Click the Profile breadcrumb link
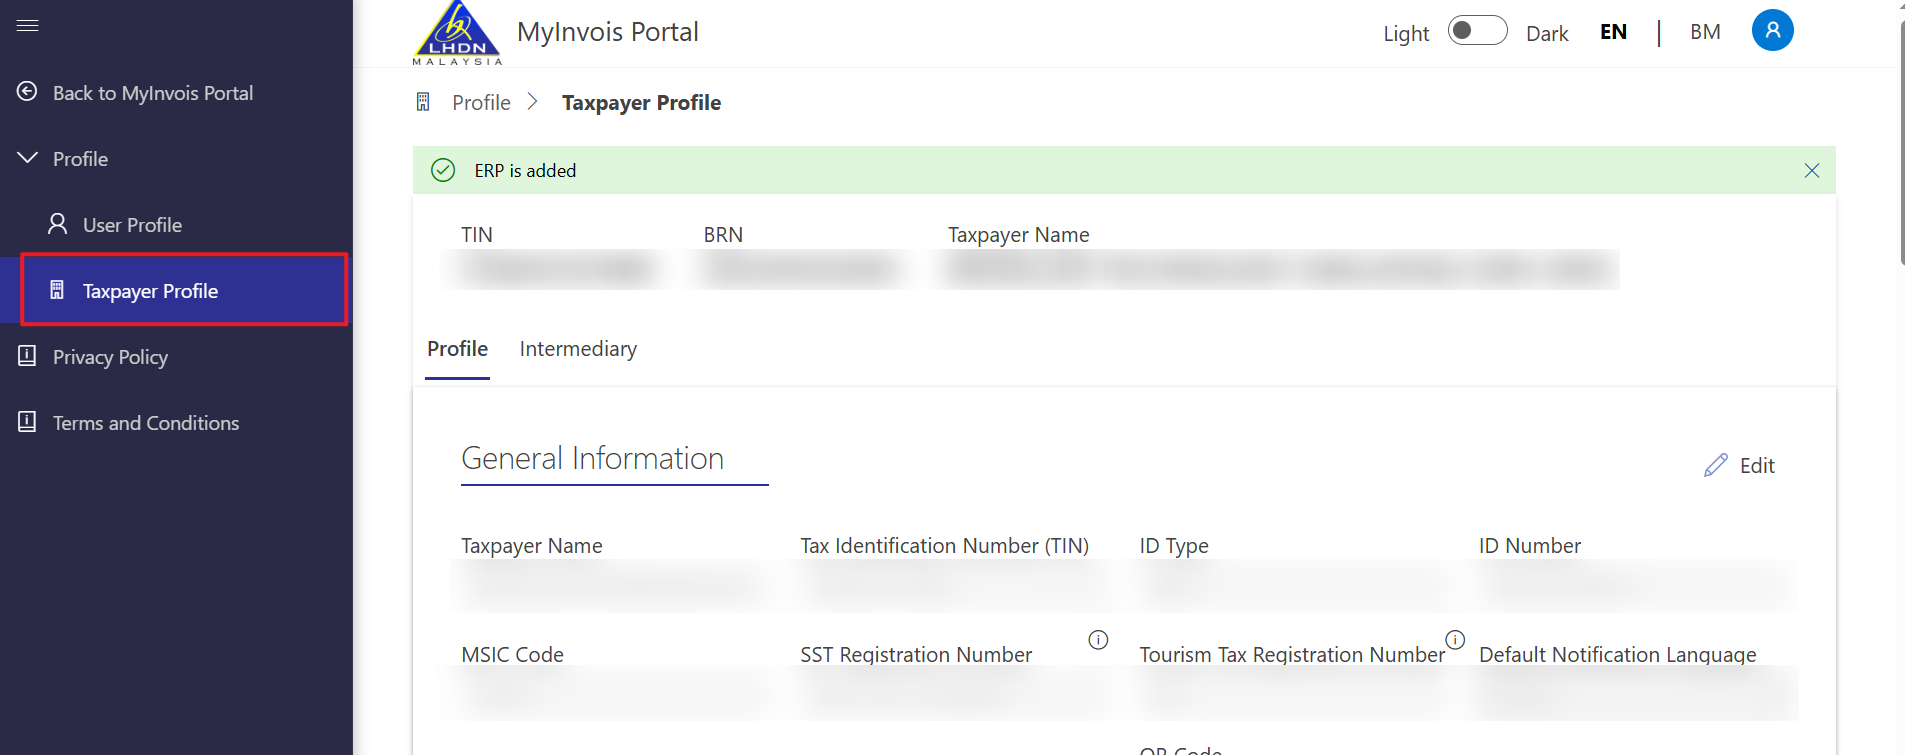Screen dimensions: 1905x755 (481, 103)
